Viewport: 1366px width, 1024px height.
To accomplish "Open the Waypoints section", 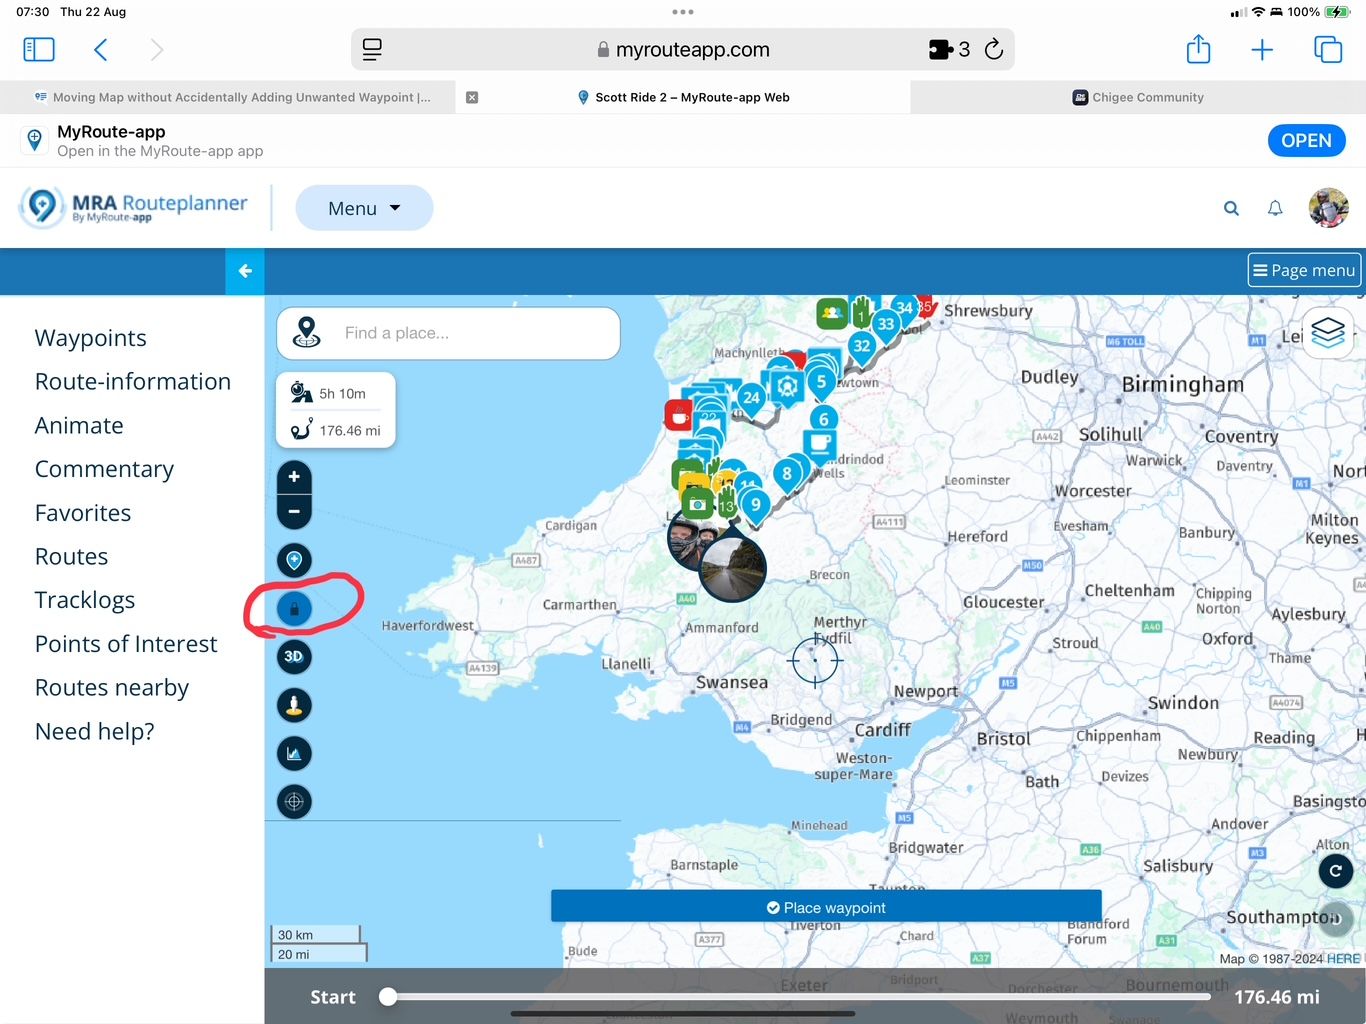I will [x=91, y=338].
